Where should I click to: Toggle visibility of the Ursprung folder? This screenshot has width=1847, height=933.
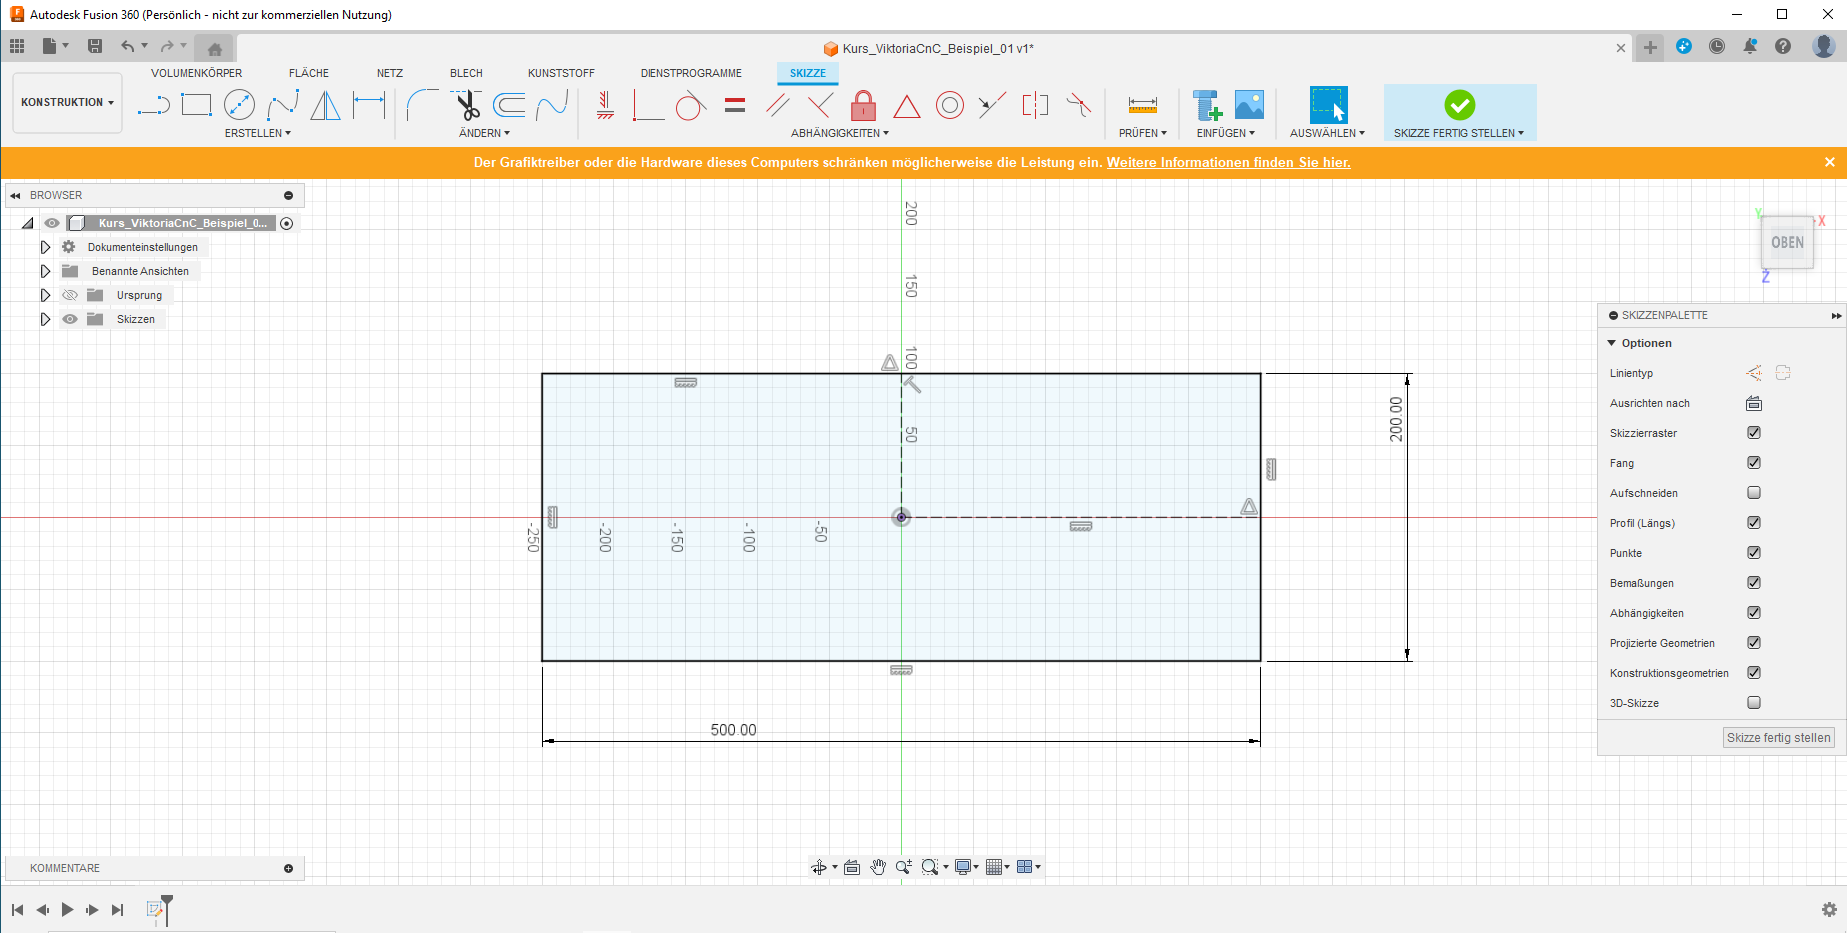(x=70, y=295)
